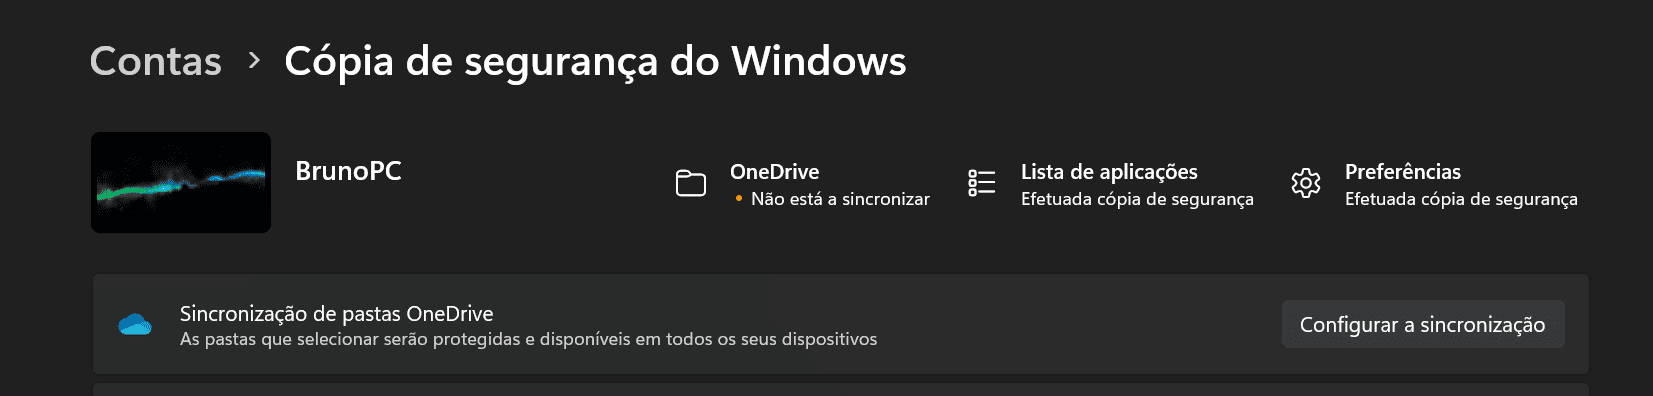Click the BrunoPC device name
Screen dimensions: 1653x396
click(348, 171)
